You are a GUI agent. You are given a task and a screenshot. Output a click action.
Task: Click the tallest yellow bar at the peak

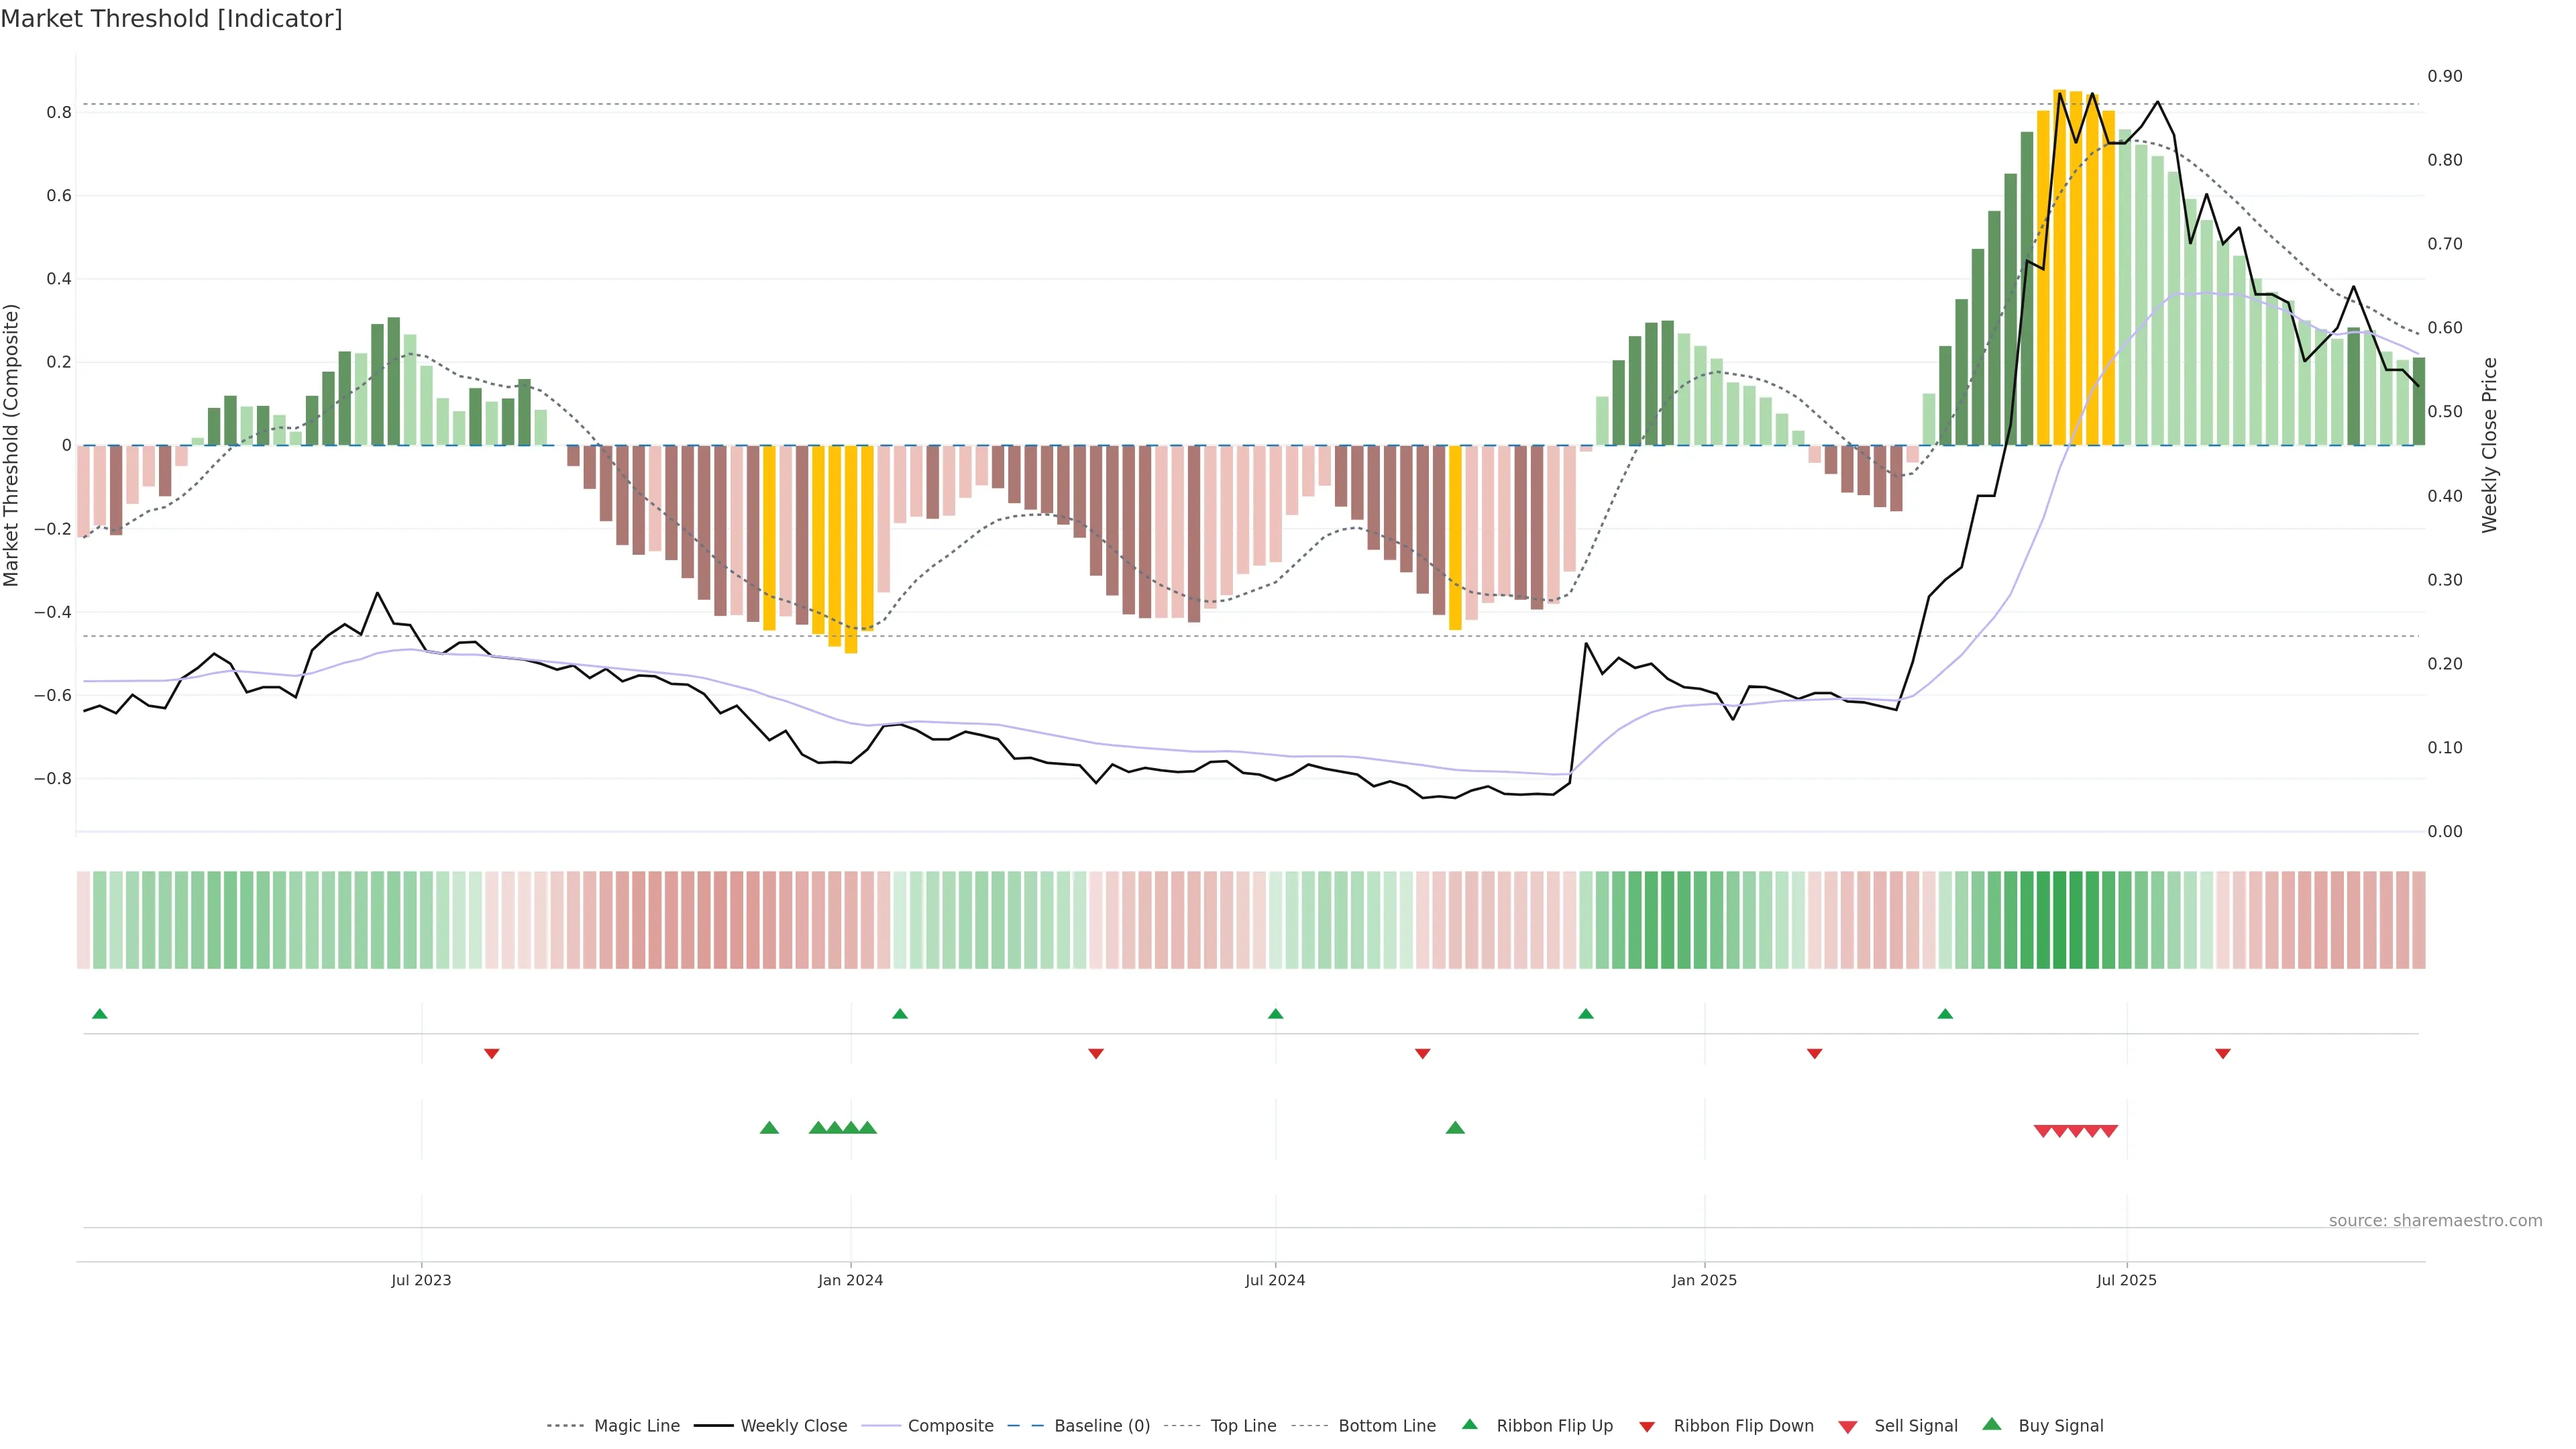pyautogui.click(x=2060, y=267)
